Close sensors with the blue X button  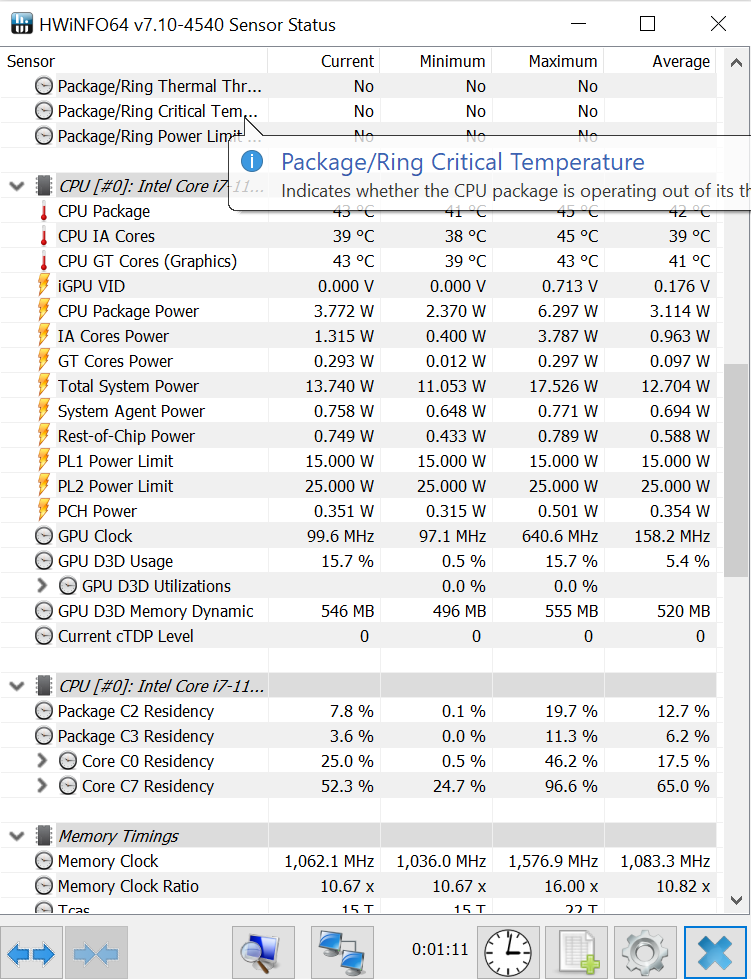pos(715,952)
